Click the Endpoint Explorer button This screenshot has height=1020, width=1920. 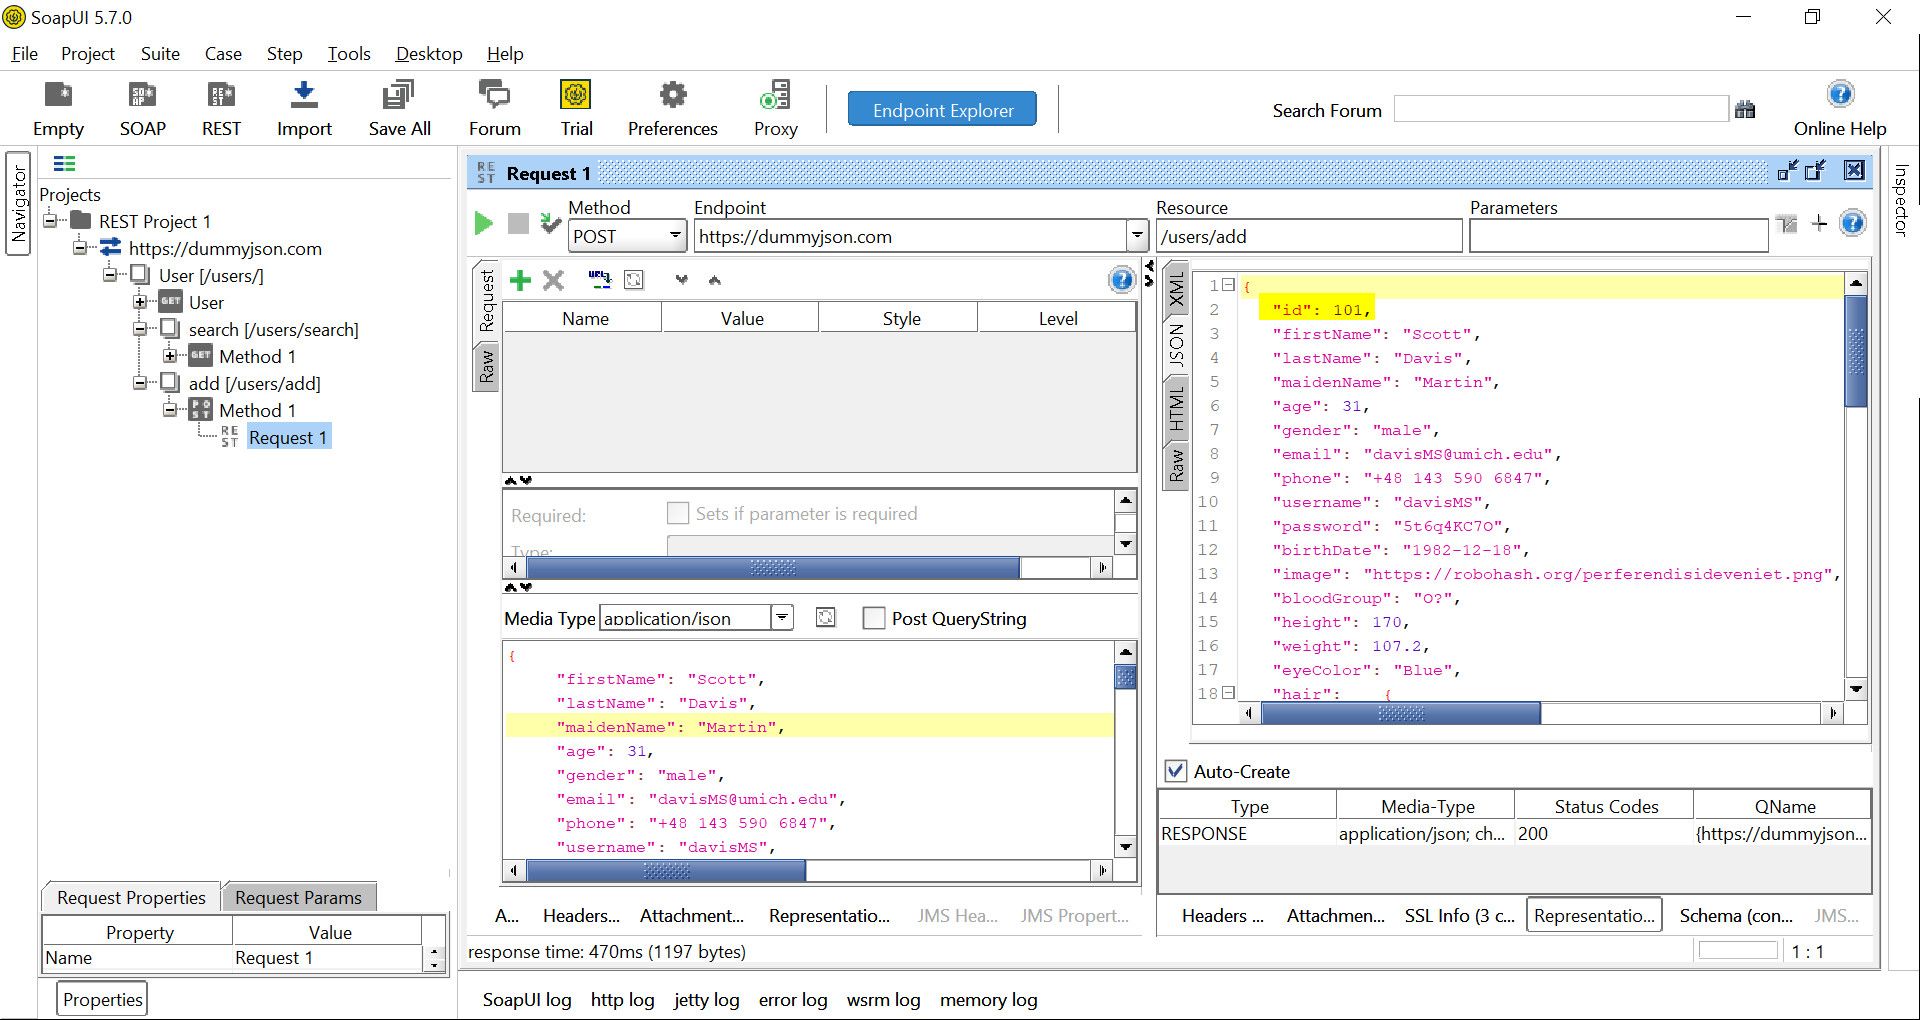click(942, 110)
